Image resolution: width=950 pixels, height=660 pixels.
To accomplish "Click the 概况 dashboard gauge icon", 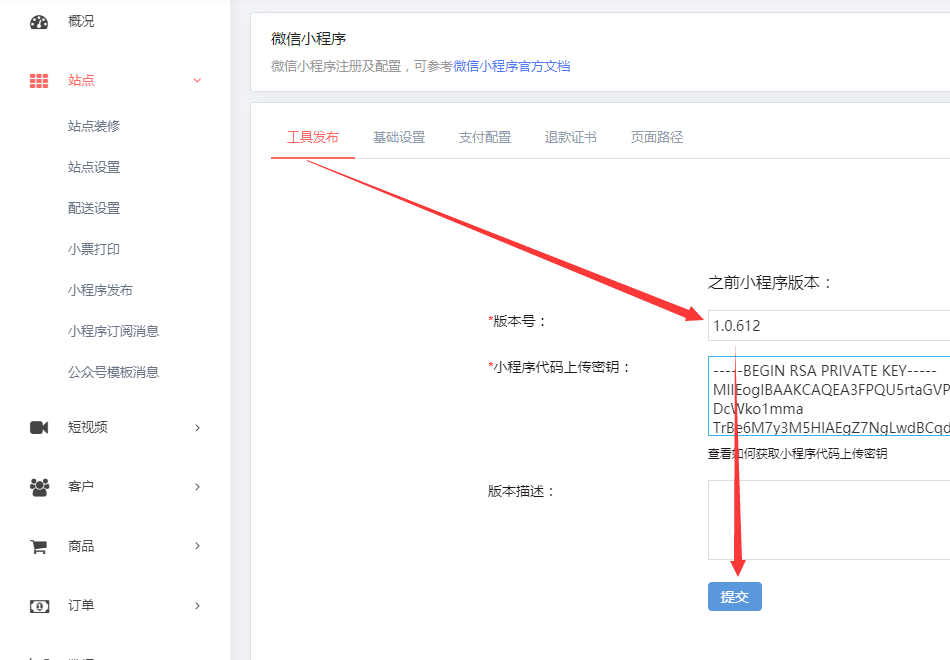I will 39,22.
